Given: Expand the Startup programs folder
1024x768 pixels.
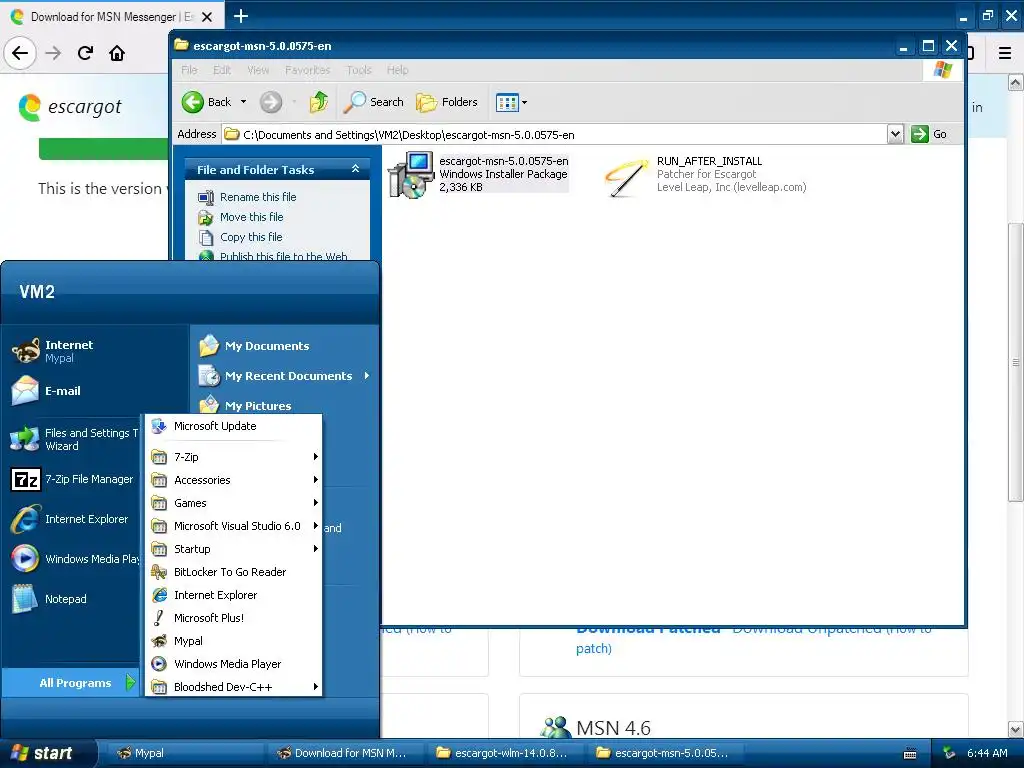Looking at the screenshot, I should click(x=233, y=549).
